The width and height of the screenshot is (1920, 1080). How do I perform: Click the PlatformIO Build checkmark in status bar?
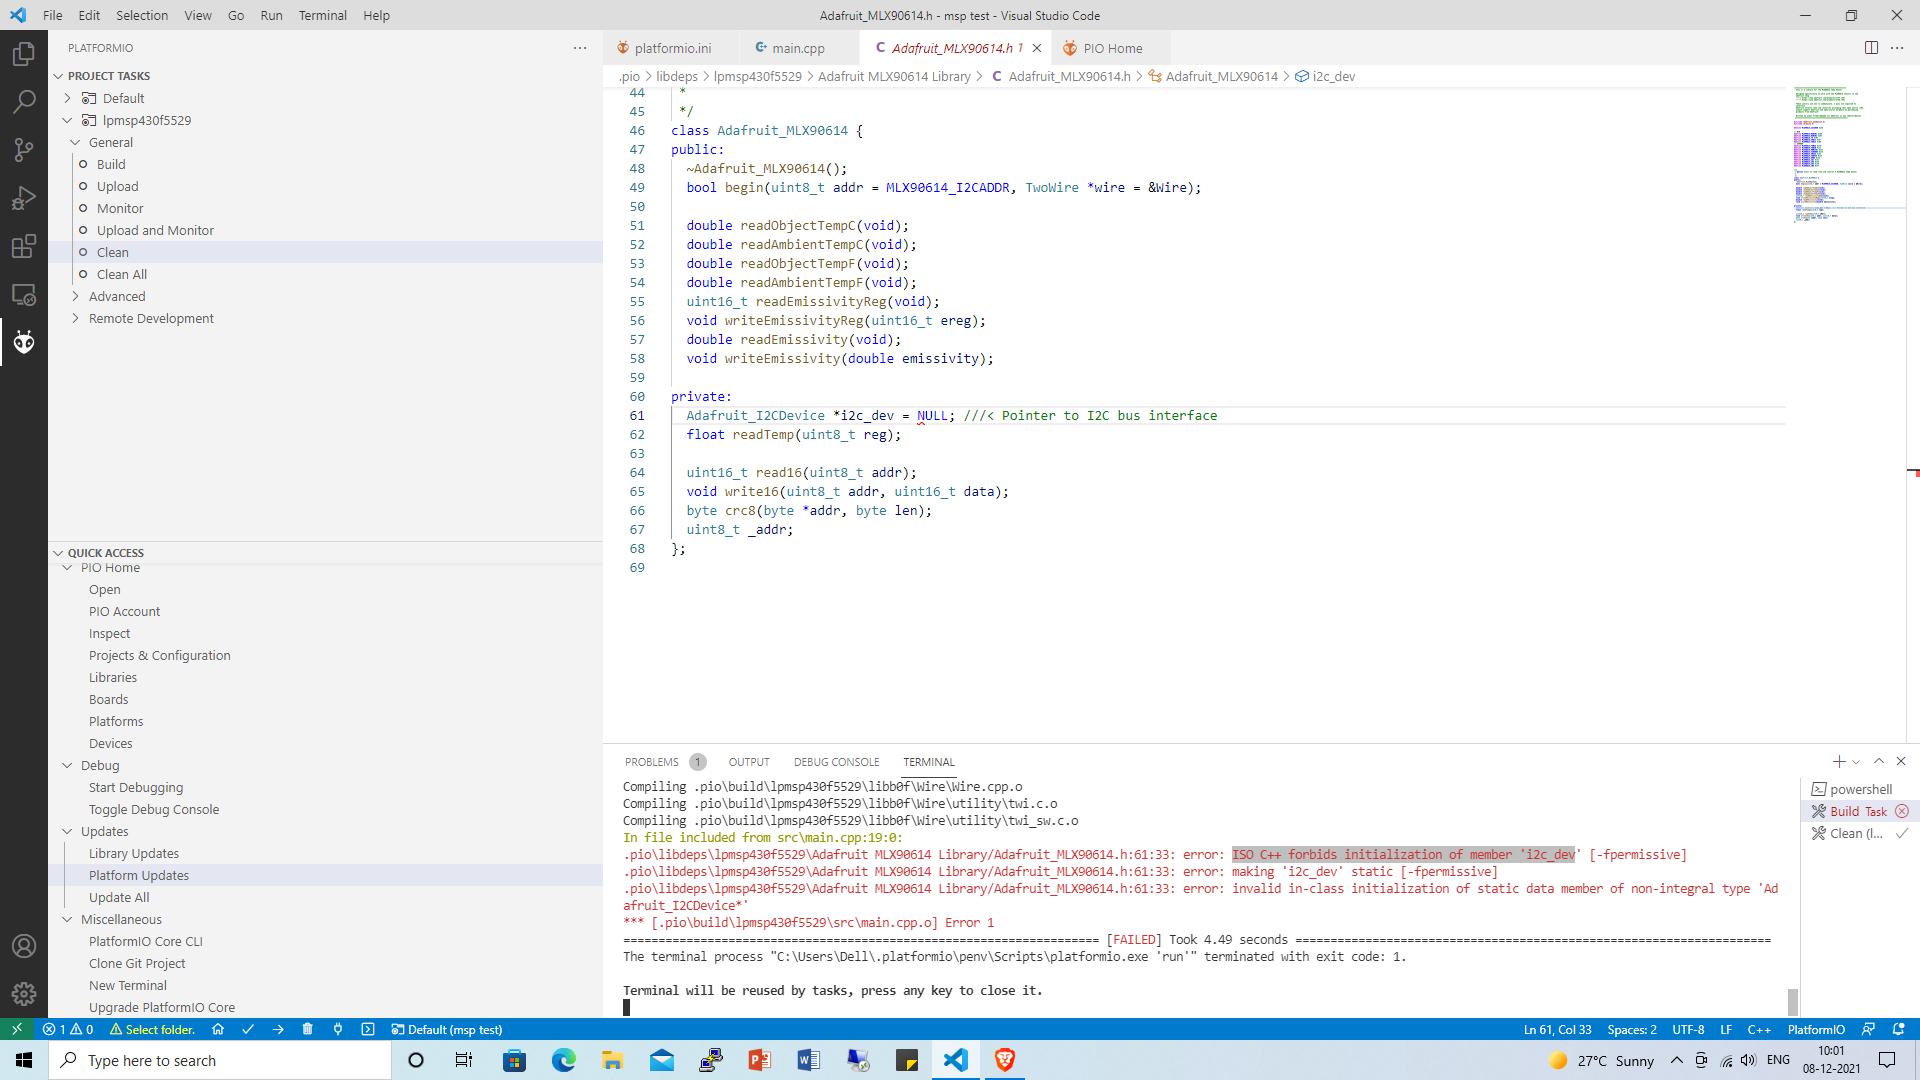pyautogui.click(x=248, y=1029)
